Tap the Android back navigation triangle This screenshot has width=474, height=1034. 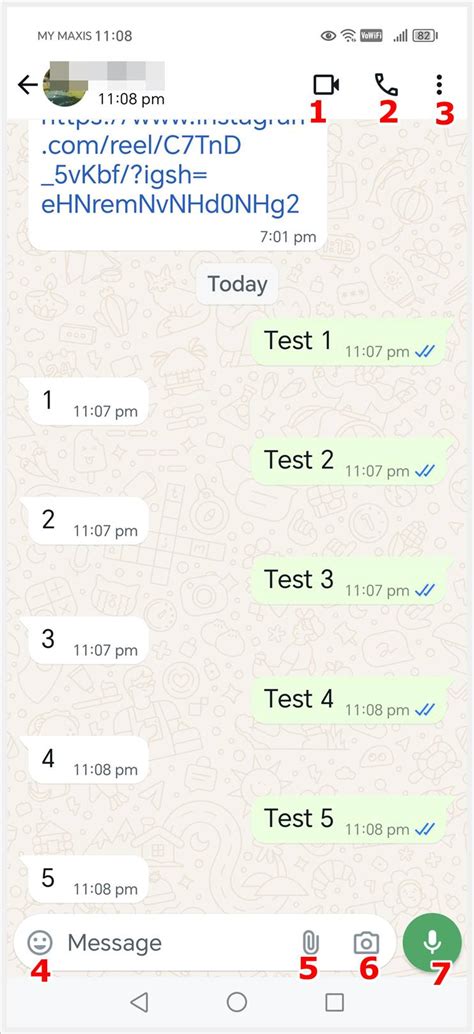138,1002
